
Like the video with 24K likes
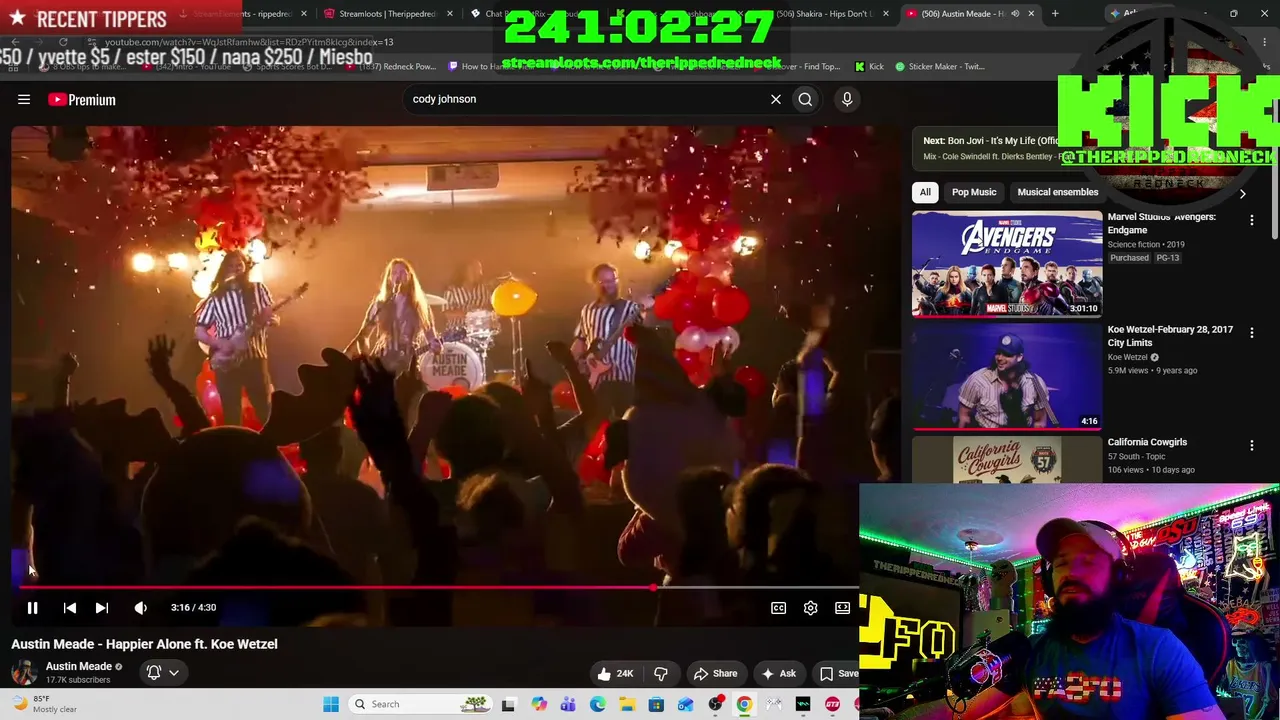(x=615, y=674)
